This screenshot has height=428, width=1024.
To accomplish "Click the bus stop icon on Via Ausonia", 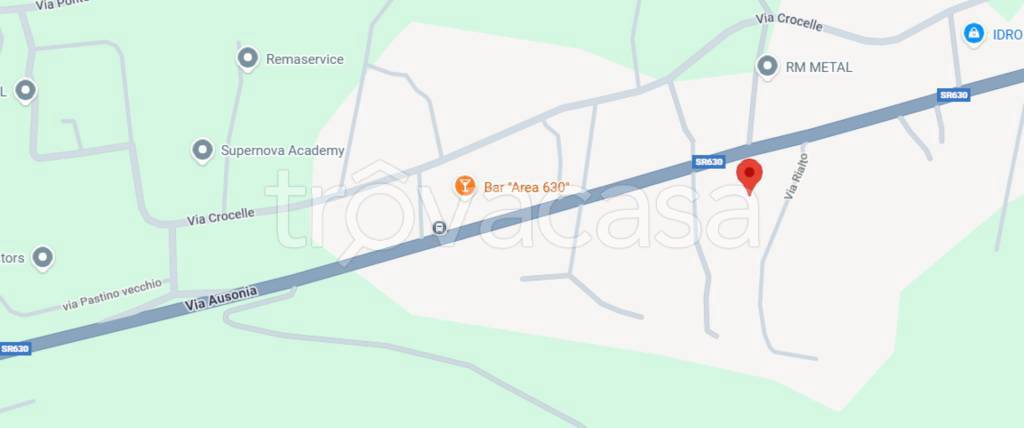I will coord(440,228).
